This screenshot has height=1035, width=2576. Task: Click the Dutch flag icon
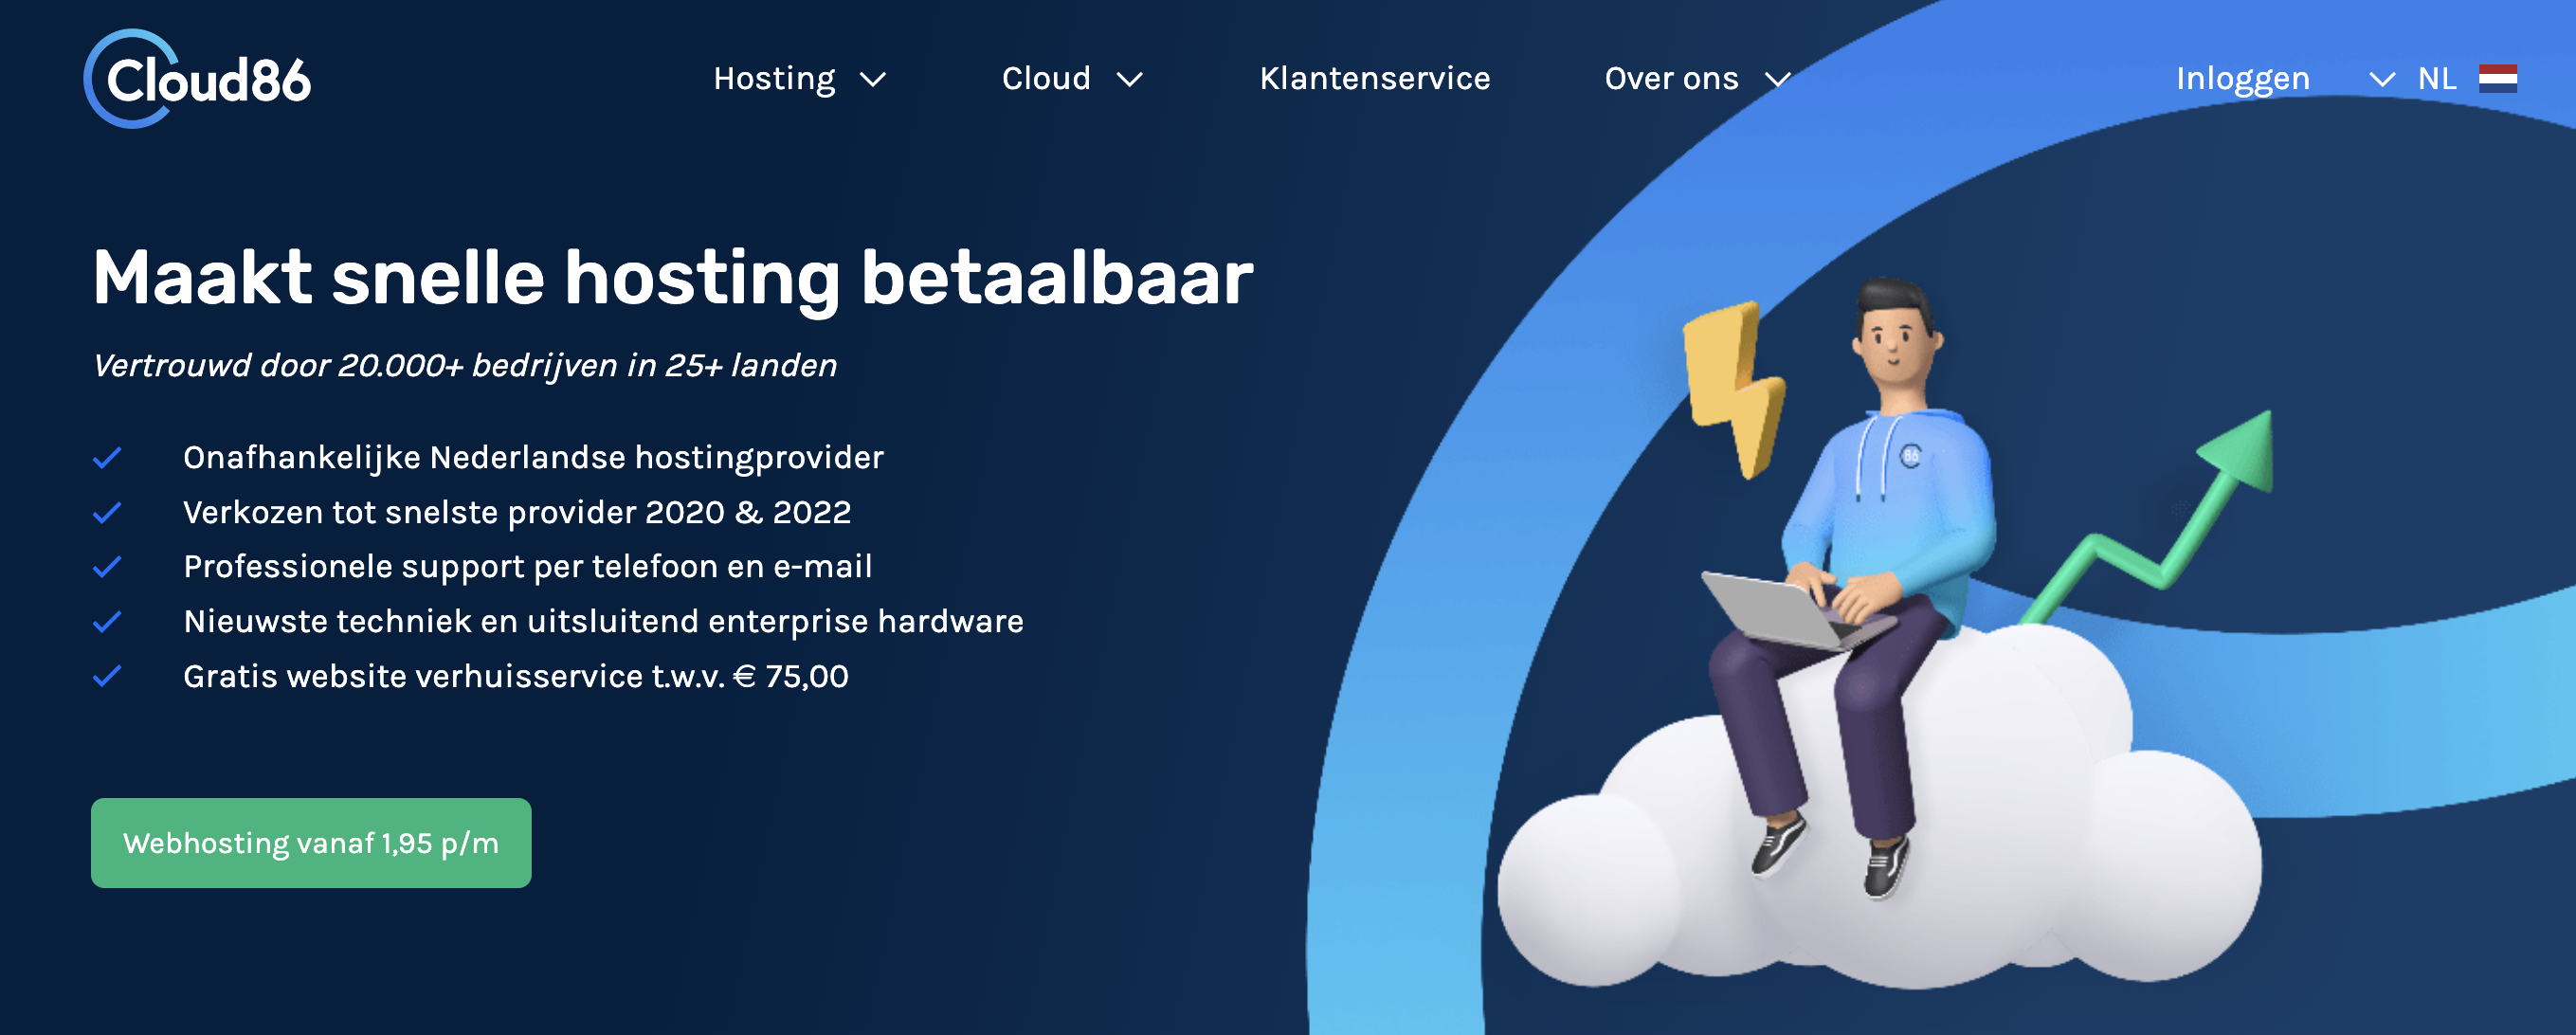(2497, 78)
